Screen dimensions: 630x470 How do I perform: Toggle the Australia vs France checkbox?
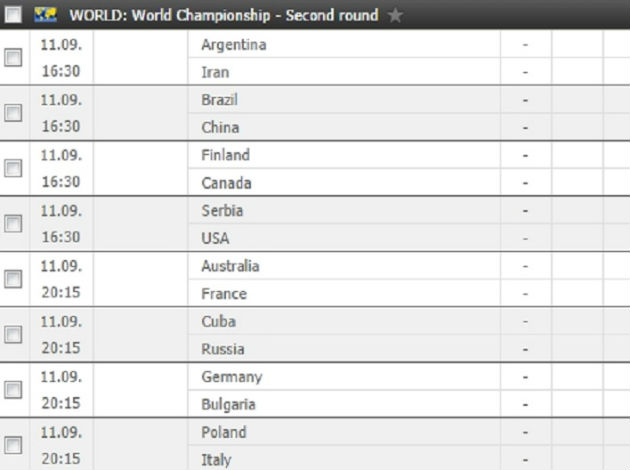click(13, 280)
